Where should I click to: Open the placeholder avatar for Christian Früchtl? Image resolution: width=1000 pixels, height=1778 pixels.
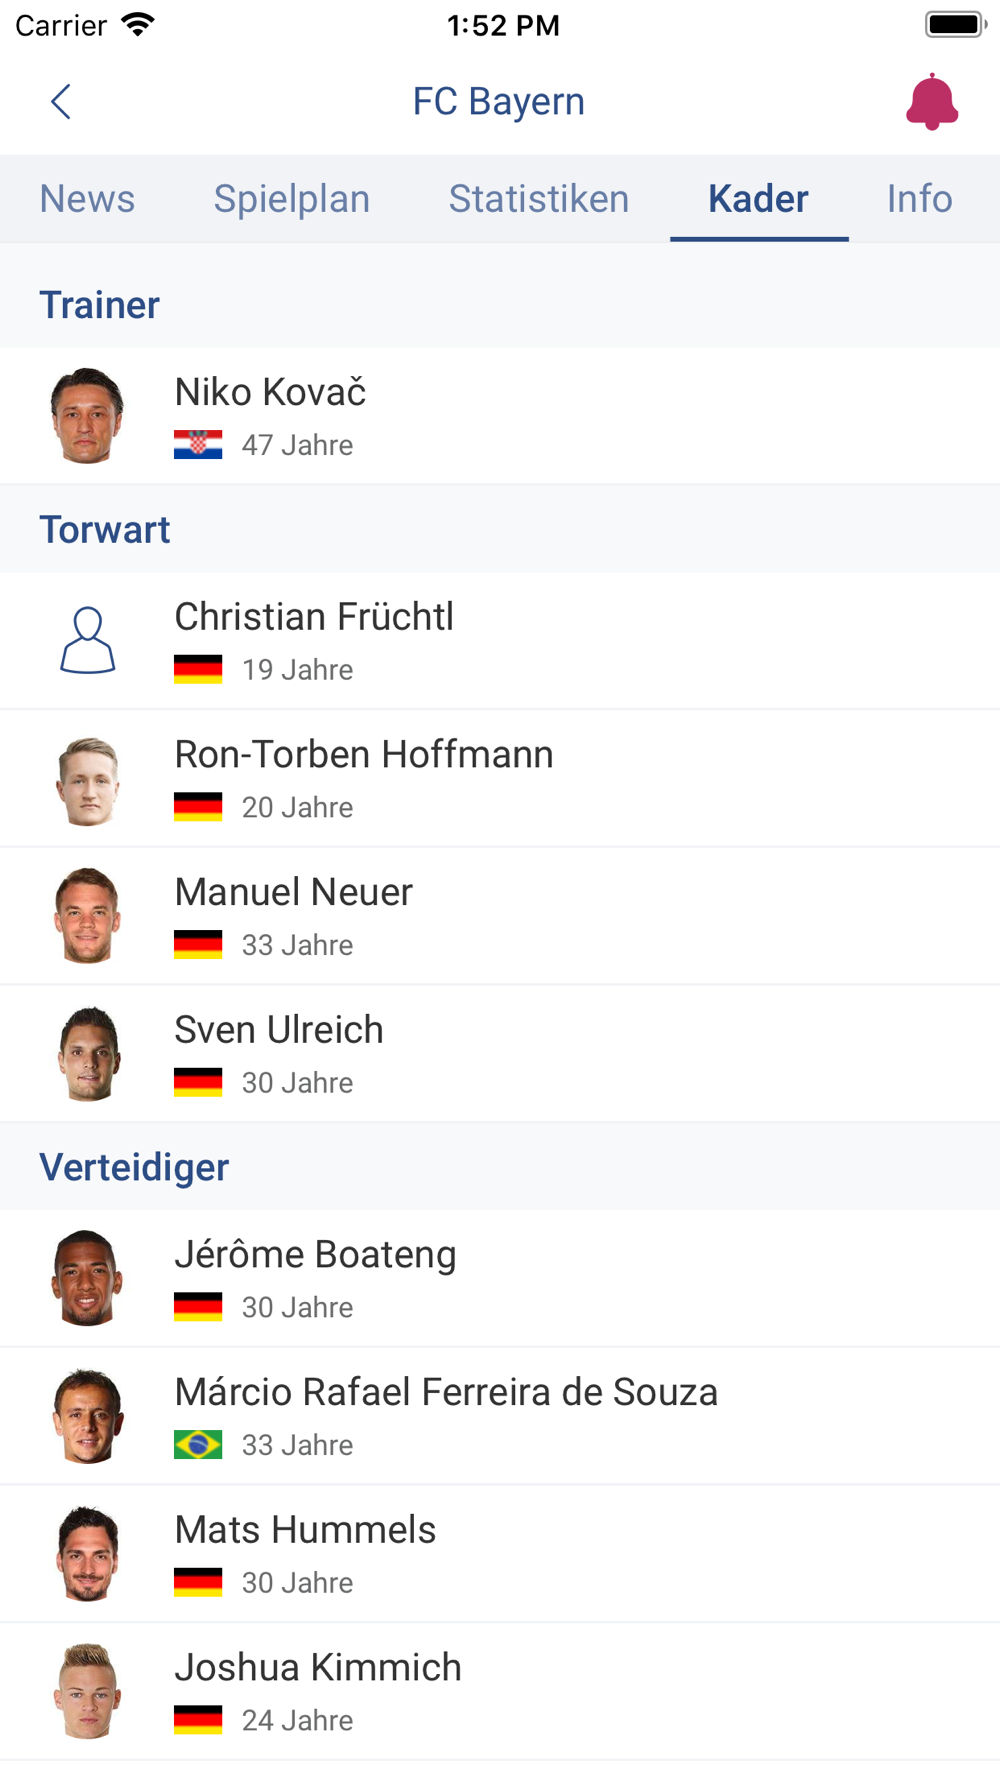point(88,640)
